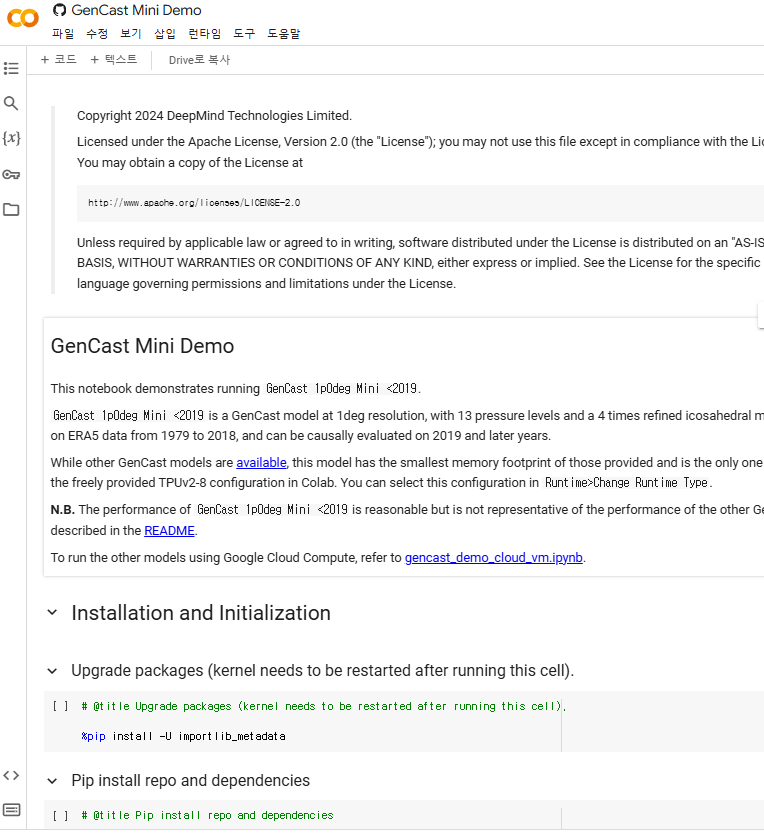Click the GenCast Mini Demo heading
This screenshot has width=764, height=839.
coord(142,346)
